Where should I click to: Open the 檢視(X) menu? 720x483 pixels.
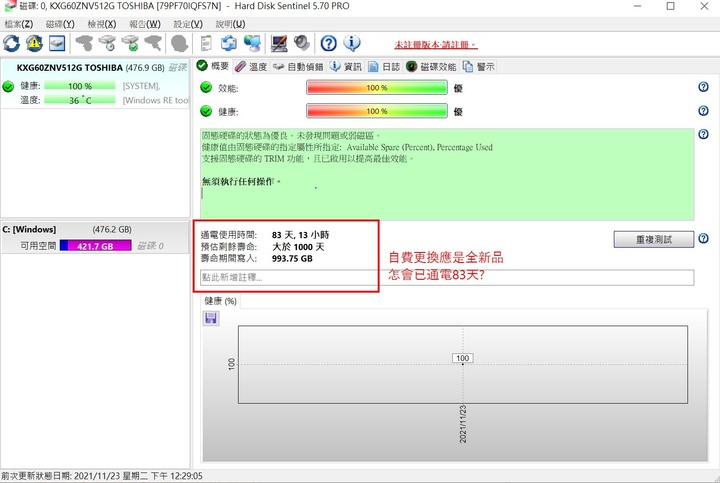click(101, 24)
